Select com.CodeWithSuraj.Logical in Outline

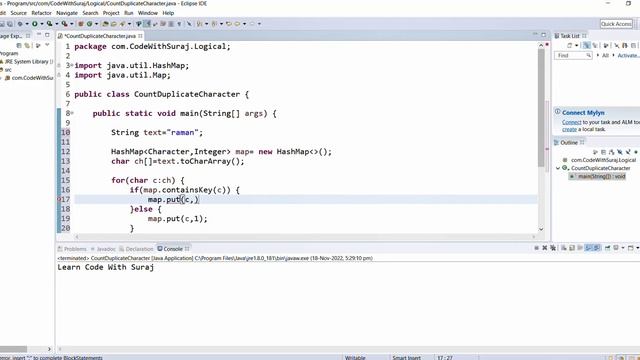(599, 160)
